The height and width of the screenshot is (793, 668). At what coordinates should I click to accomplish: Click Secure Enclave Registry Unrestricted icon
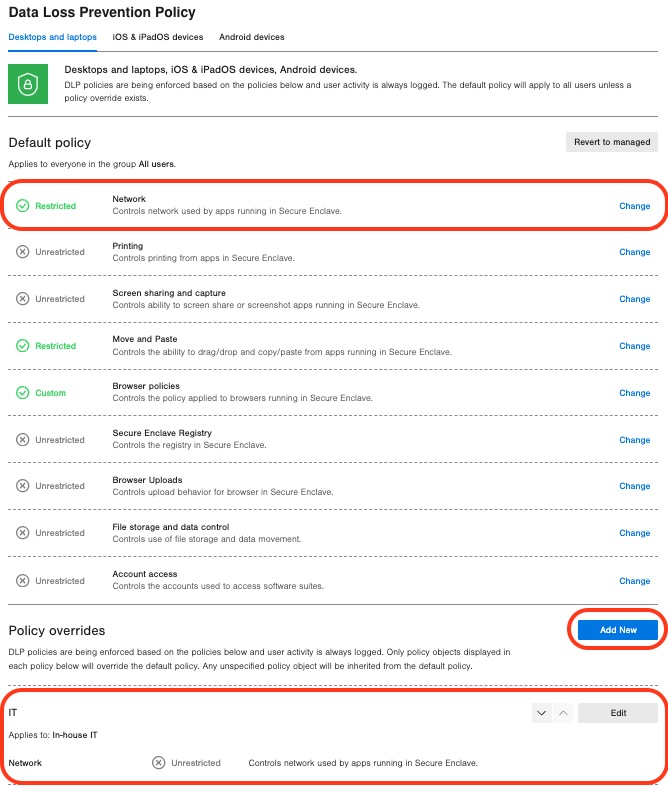pos(22,440)
